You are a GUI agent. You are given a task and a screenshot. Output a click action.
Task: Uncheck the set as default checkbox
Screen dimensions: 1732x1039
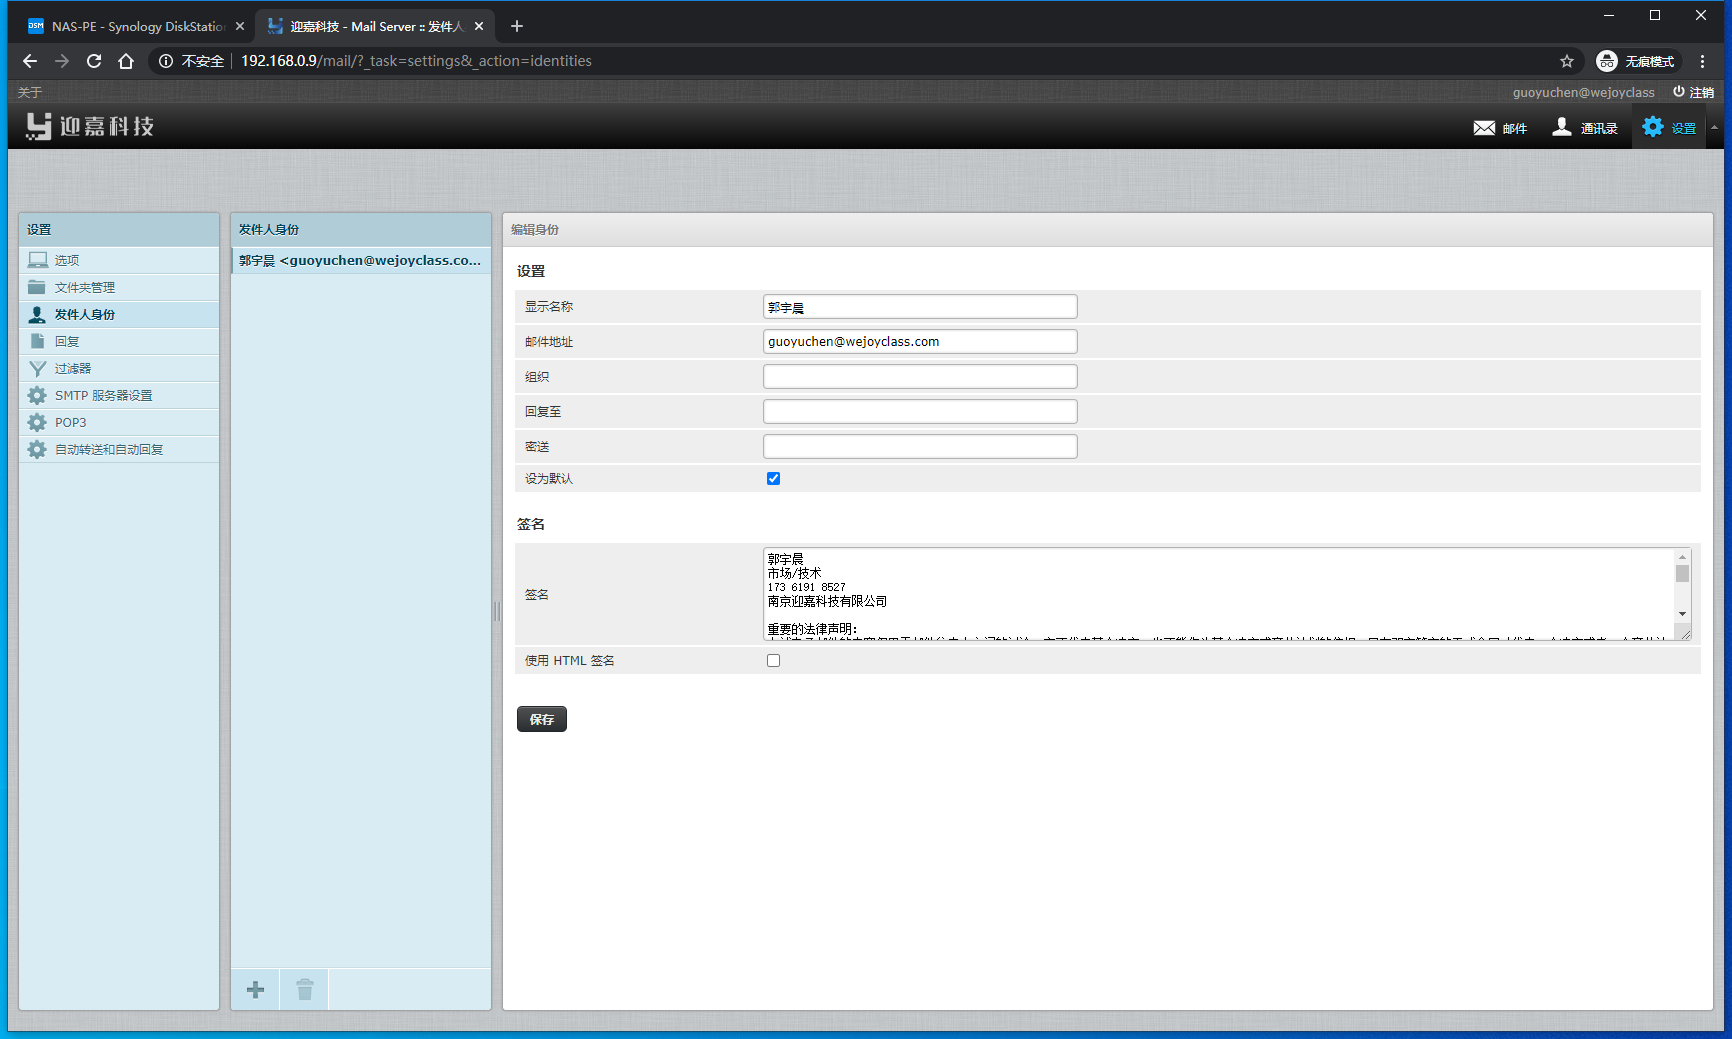click(773, 479)
